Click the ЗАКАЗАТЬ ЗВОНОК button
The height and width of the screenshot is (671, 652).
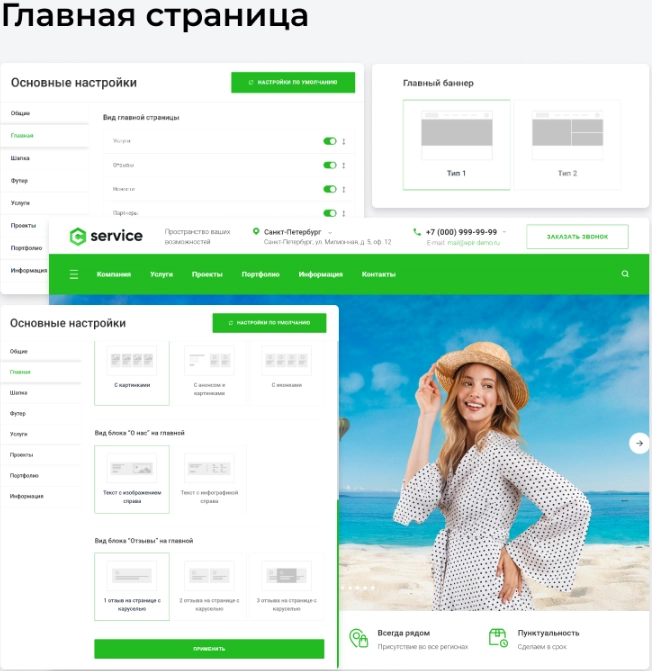[x=577, y=237]
